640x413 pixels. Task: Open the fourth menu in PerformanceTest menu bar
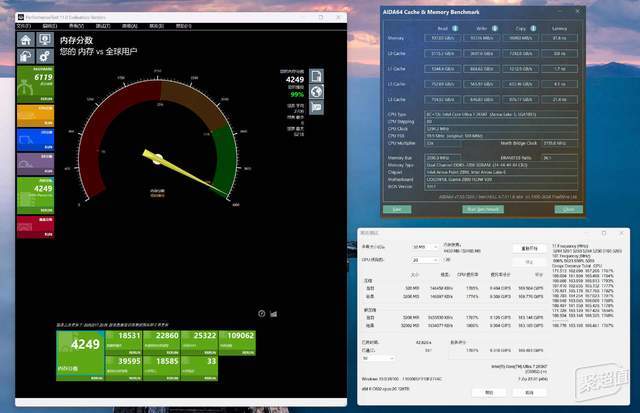point(103,26)
